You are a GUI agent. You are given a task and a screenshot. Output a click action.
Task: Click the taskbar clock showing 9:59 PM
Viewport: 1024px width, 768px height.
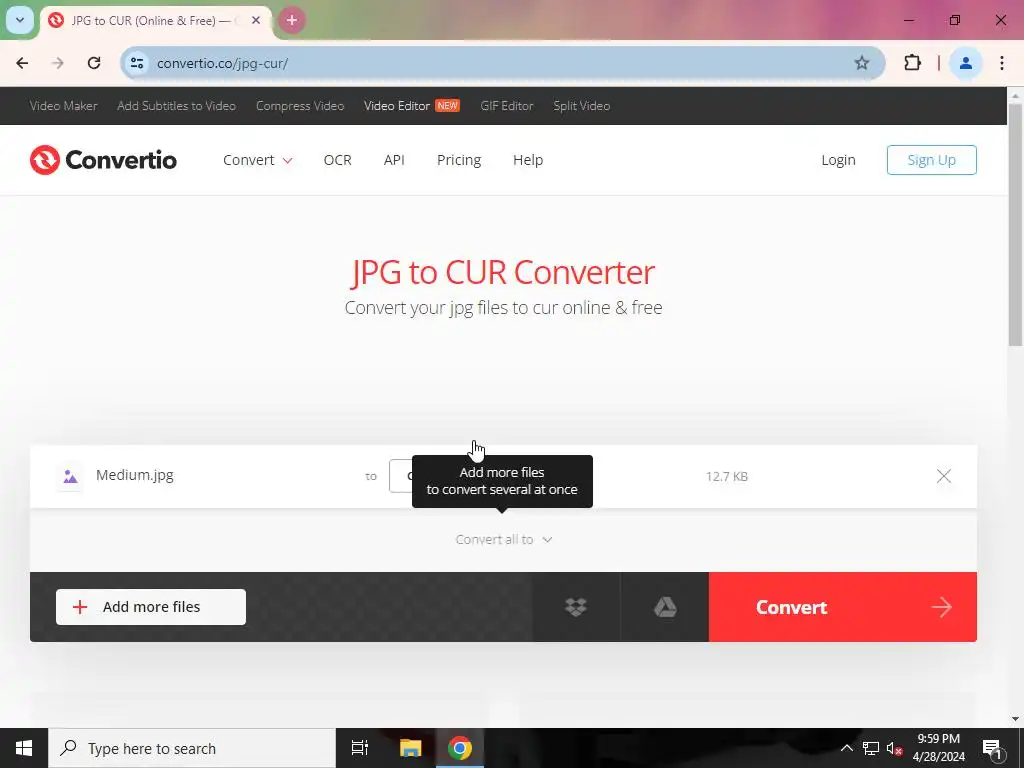pos(938,748)
